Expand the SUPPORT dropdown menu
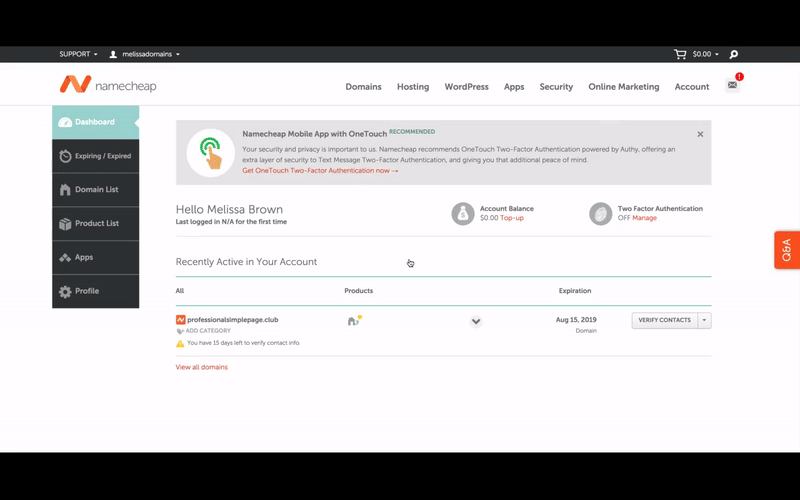This screenshot has width=800, height=500. (78, 54)
